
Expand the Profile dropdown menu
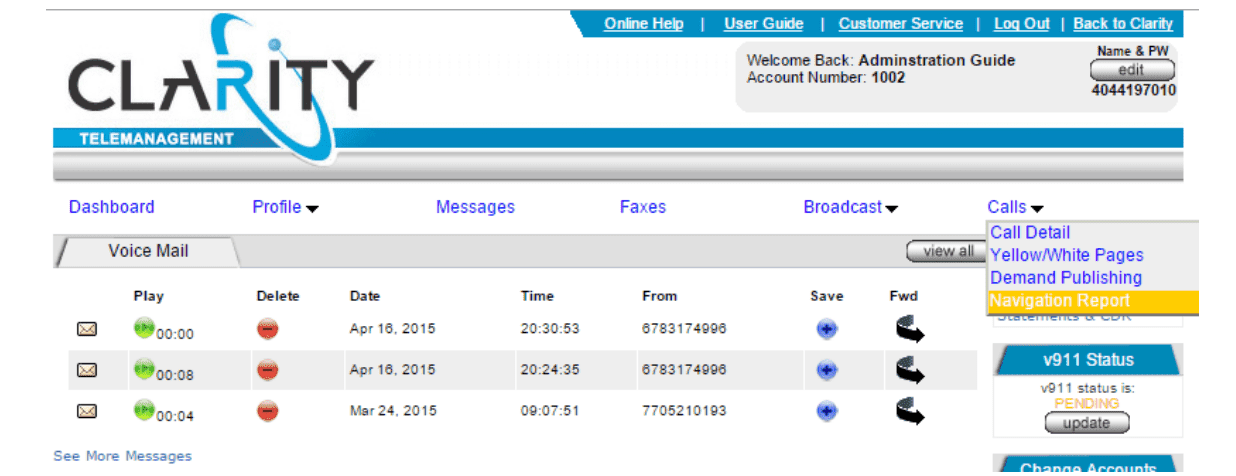coord(285,207)
